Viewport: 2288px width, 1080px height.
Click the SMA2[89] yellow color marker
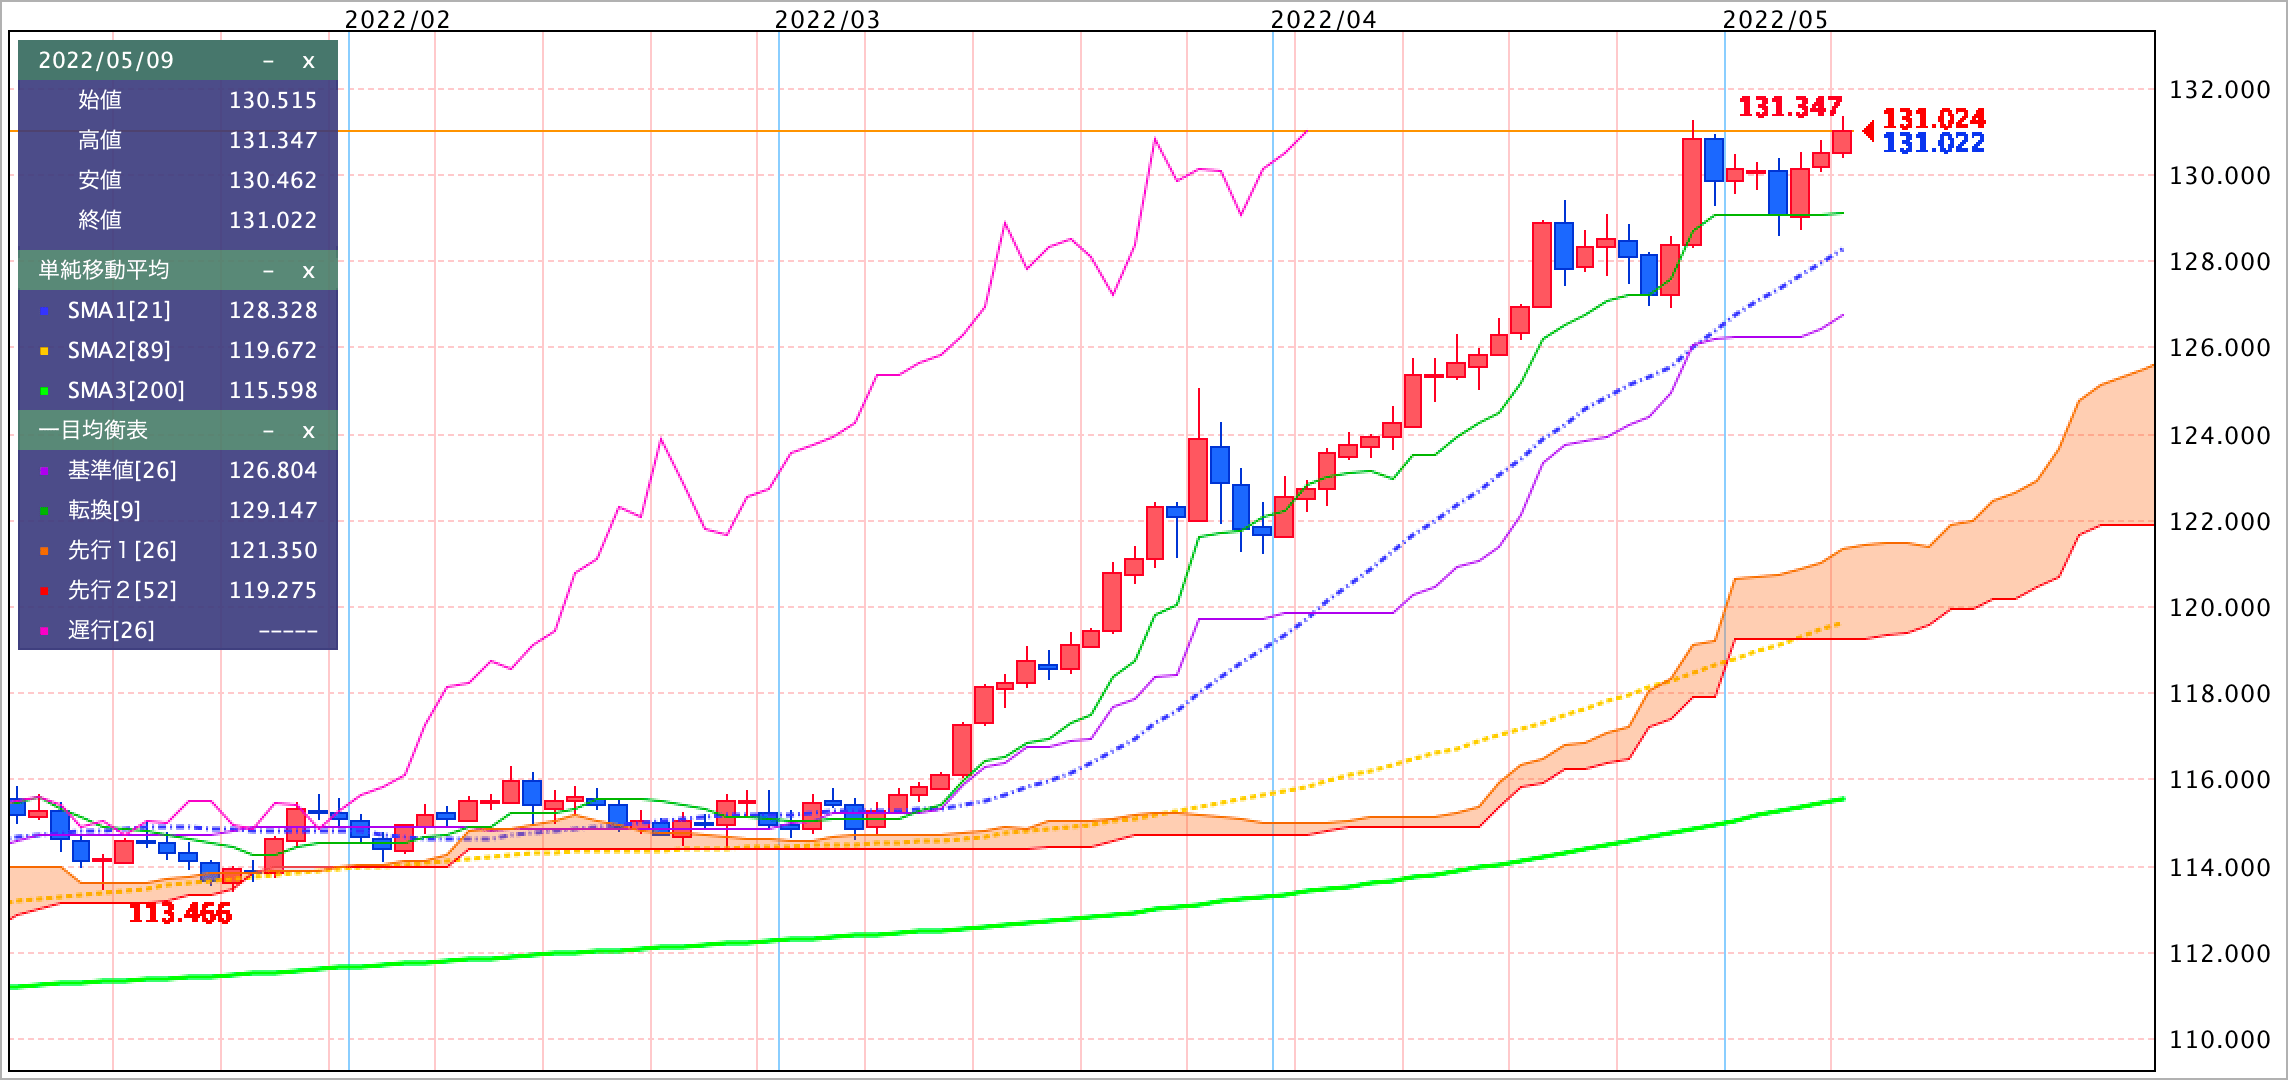[43, 352]
